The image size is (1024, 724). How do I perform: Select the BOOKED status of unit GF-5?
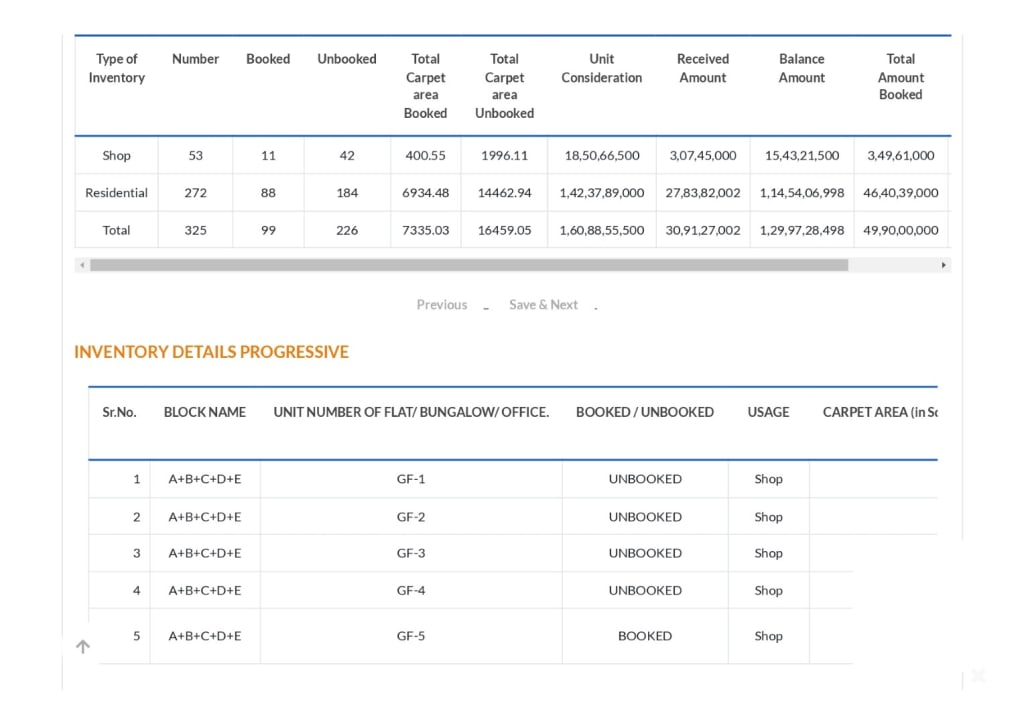pos(645,635)
